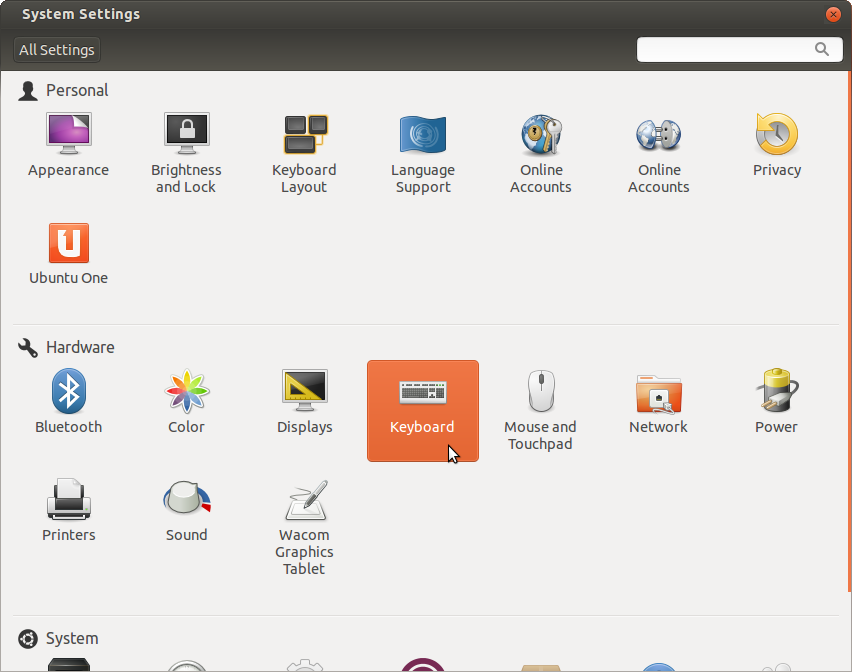
Task: Open Online Accounts with the keys icon
Action: point(540,152)
